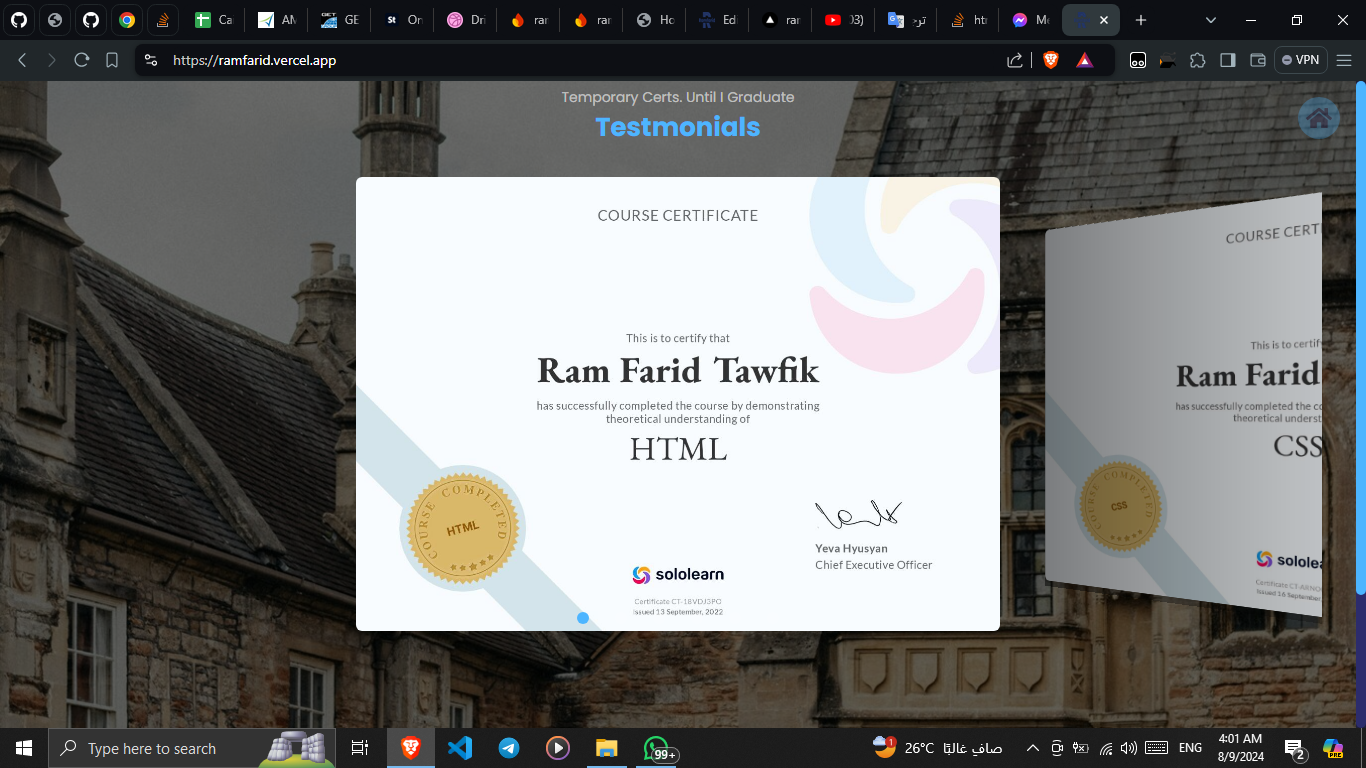Toggle the browser sidebar panel
The width and height of the screenshot is (1366, 768).
pos(1227,60)
